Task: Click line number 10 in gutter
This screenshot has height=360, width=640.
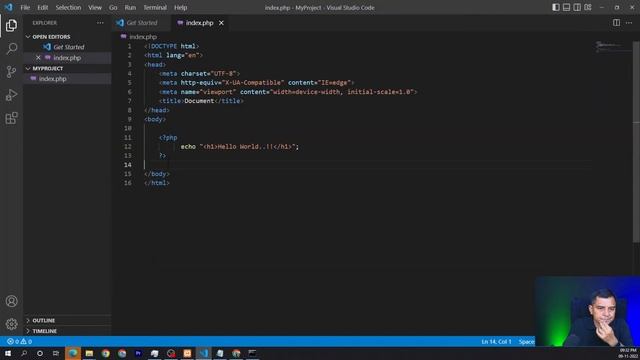Action: pos(128,128)
